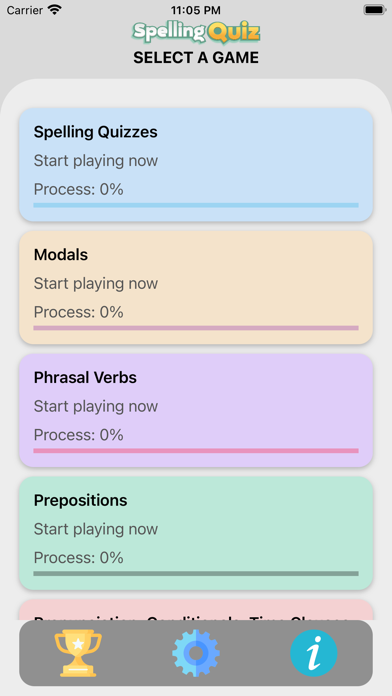The width and height of the screenshot is (392, 696).
Task: Tap the 11:05 PM clock
Action: [196, 10]
